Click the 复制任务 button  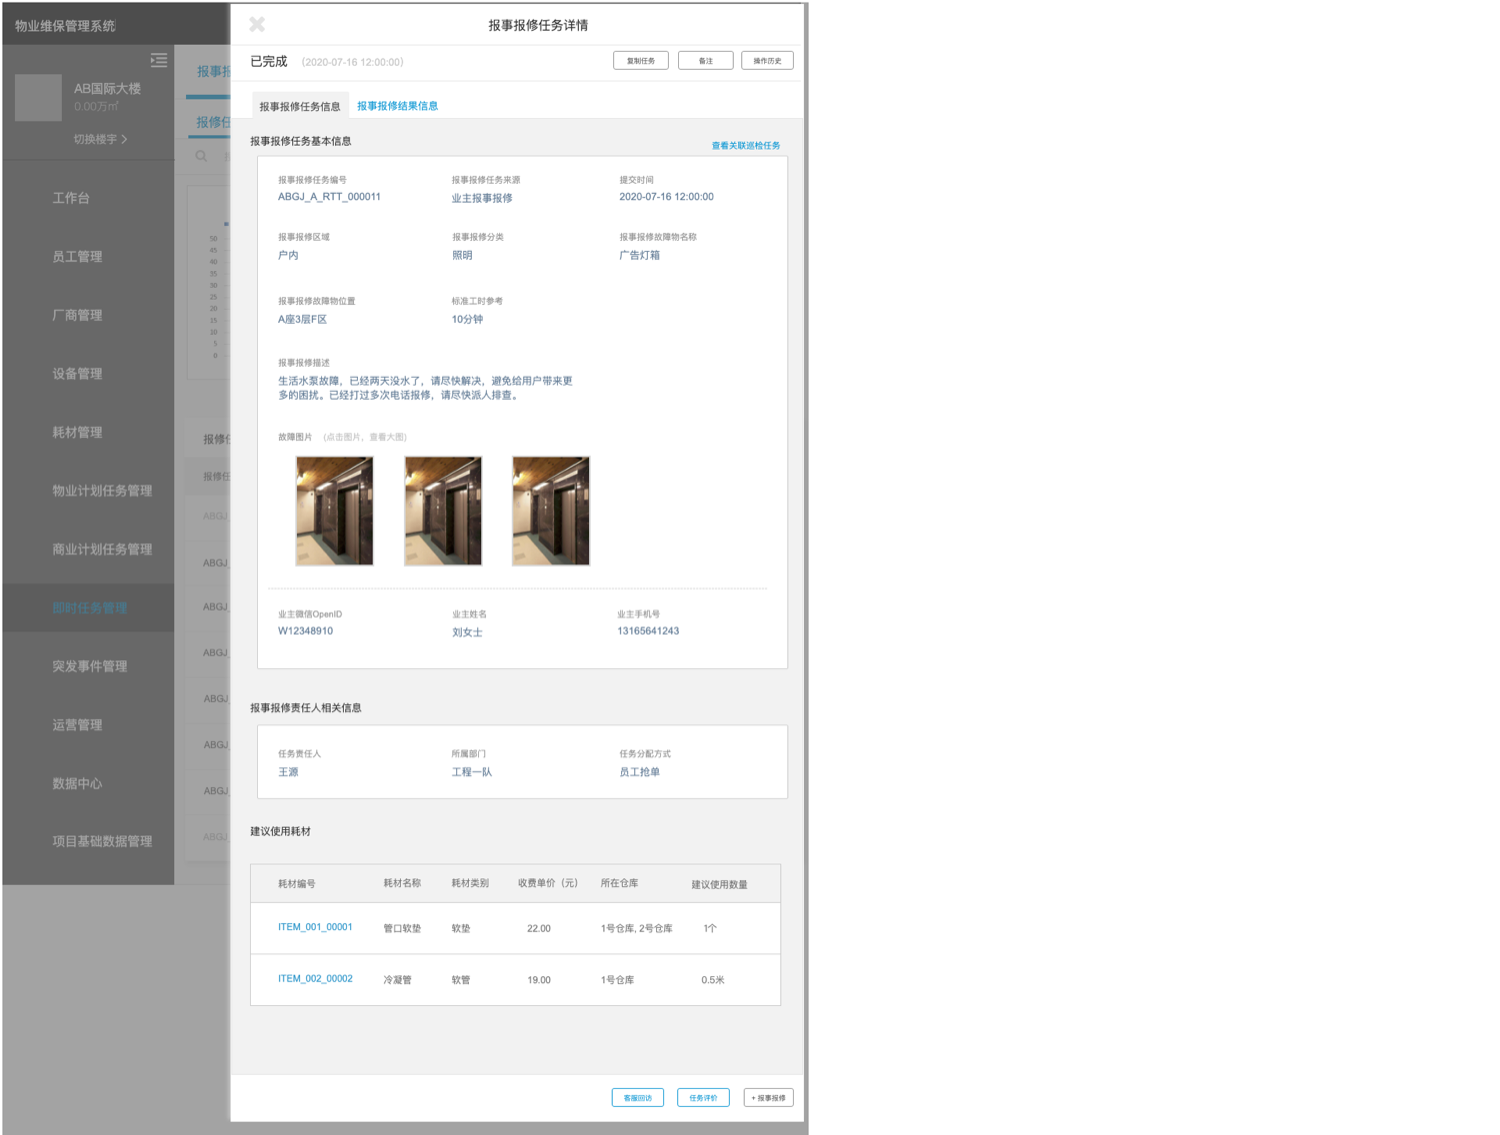[x=641, y=61]
